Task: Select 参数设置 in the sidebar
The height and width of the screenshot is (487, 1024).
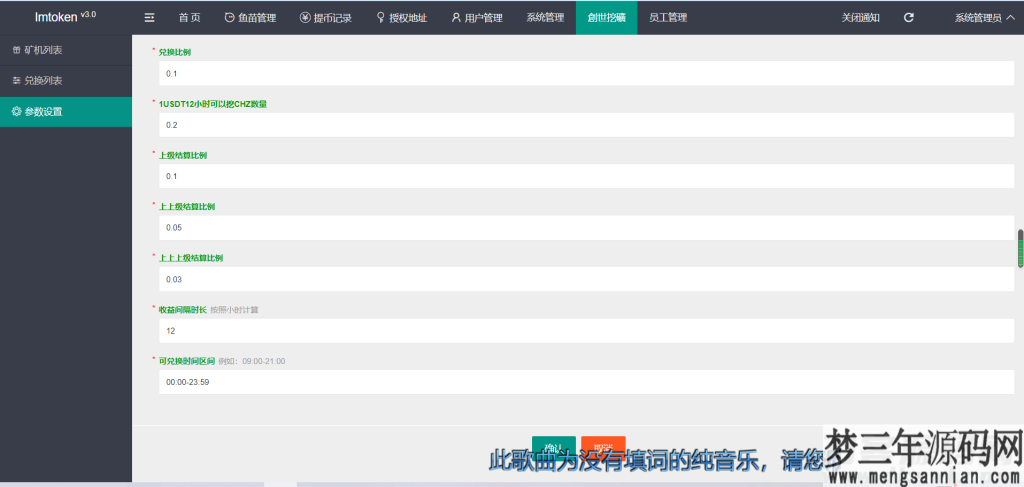Action: 66,112
